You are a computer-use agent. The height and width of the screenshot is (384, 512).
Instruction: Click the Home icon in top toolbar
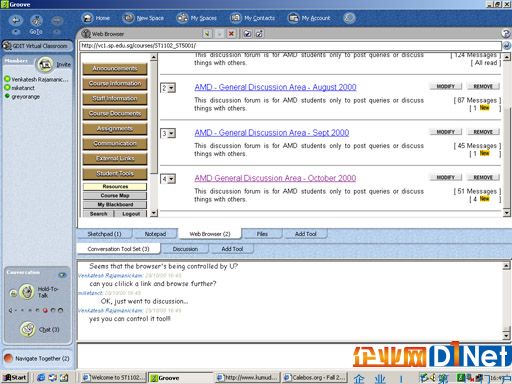pyautogui.click(x=88, y=18)
